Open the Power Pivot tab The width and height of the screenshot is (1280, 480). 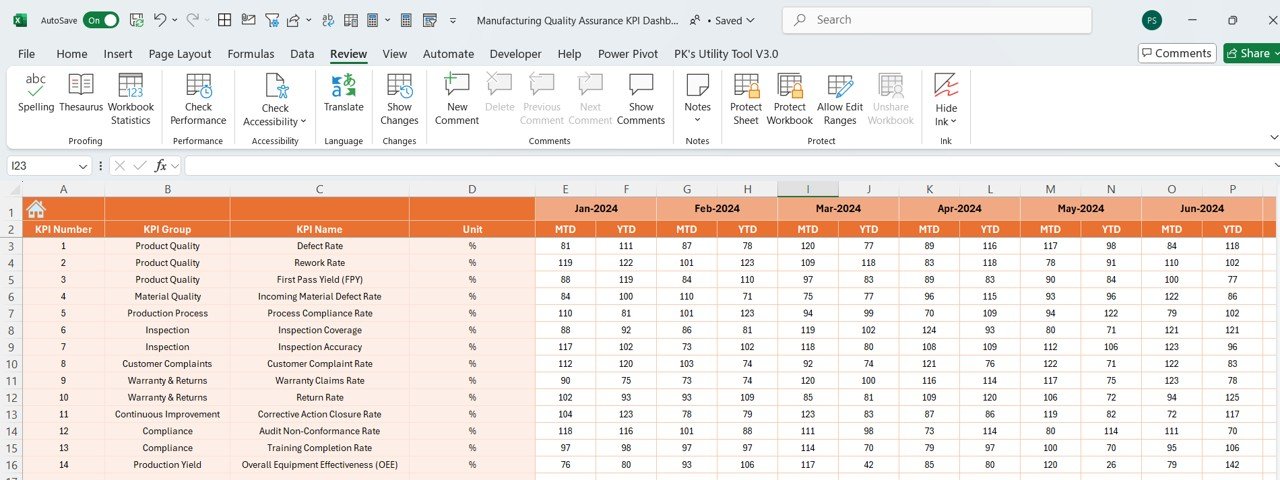(x=628, y=54)
